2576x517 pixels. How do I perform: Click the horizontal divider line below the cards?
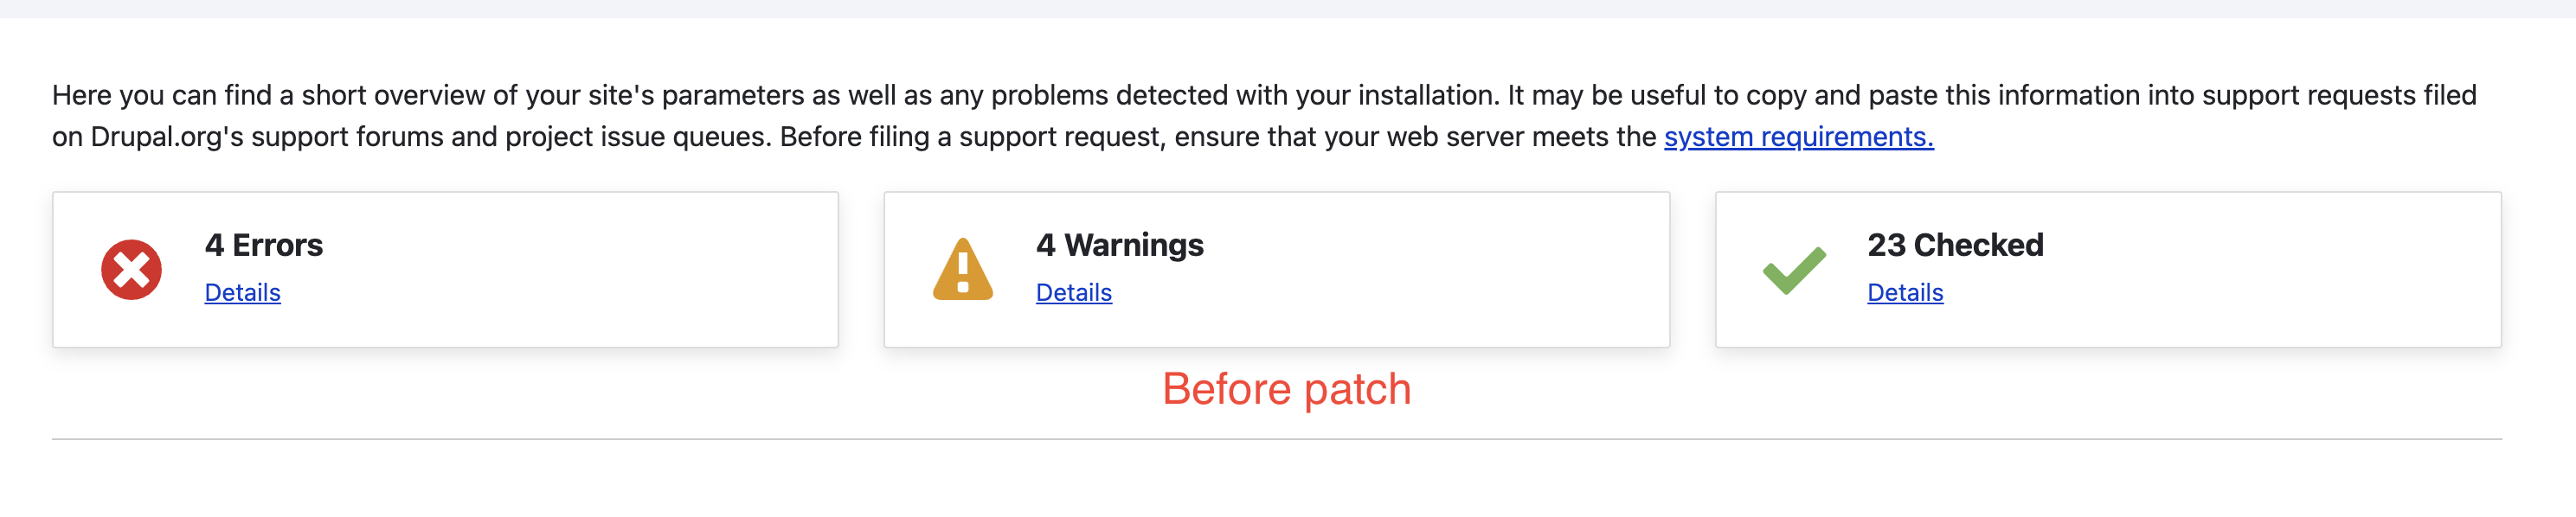[x=1277, y=439]
